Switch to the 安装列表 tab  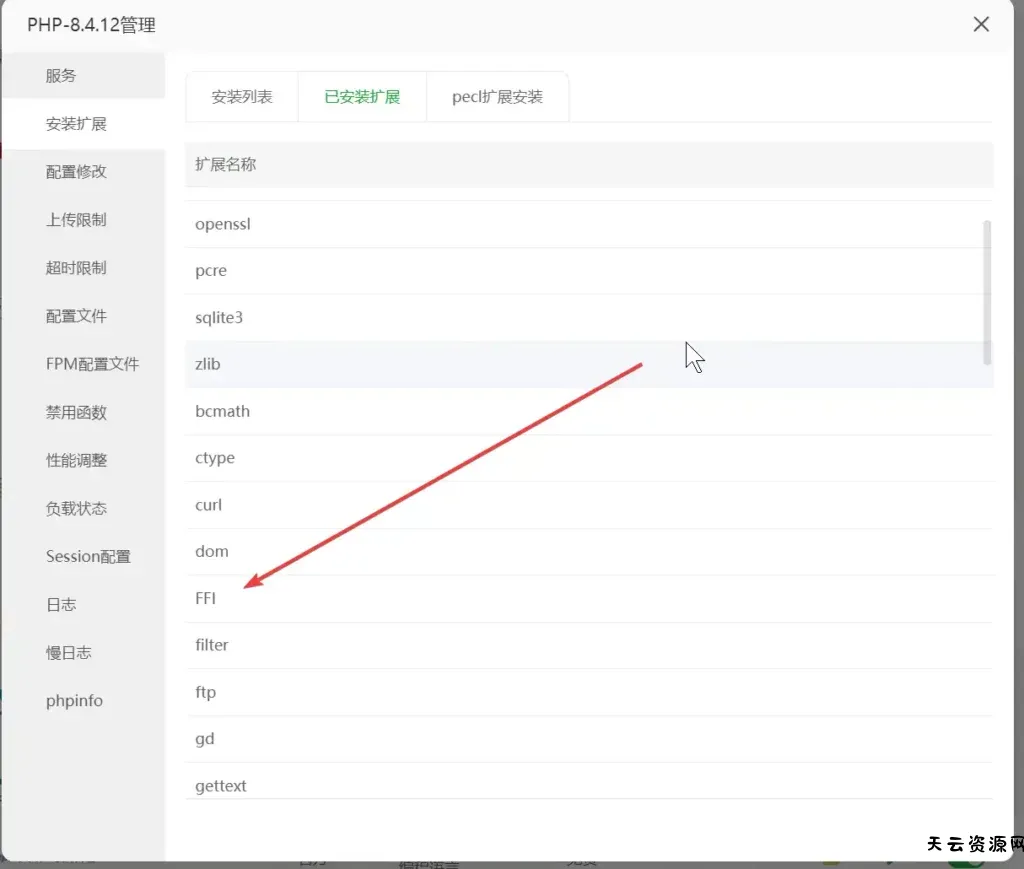242,97
